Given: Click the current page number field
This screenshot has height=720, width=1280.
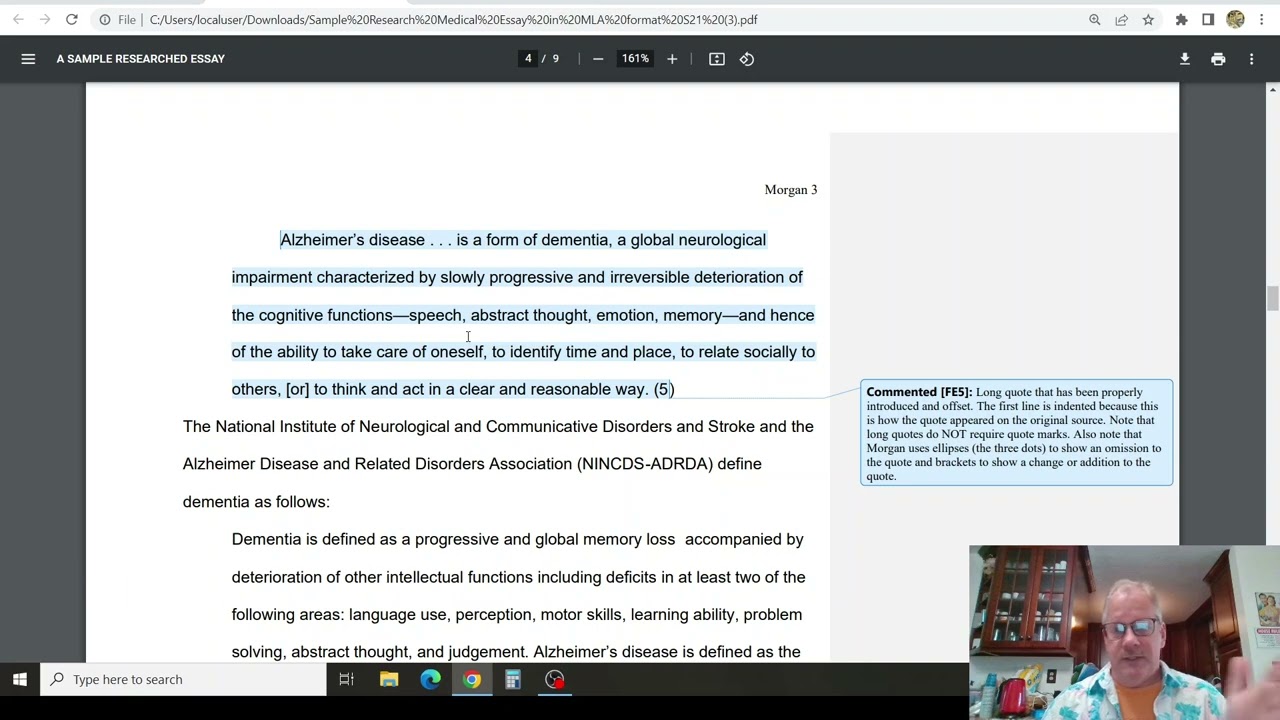Looking at the screenshot, I should tap(528, 59).
